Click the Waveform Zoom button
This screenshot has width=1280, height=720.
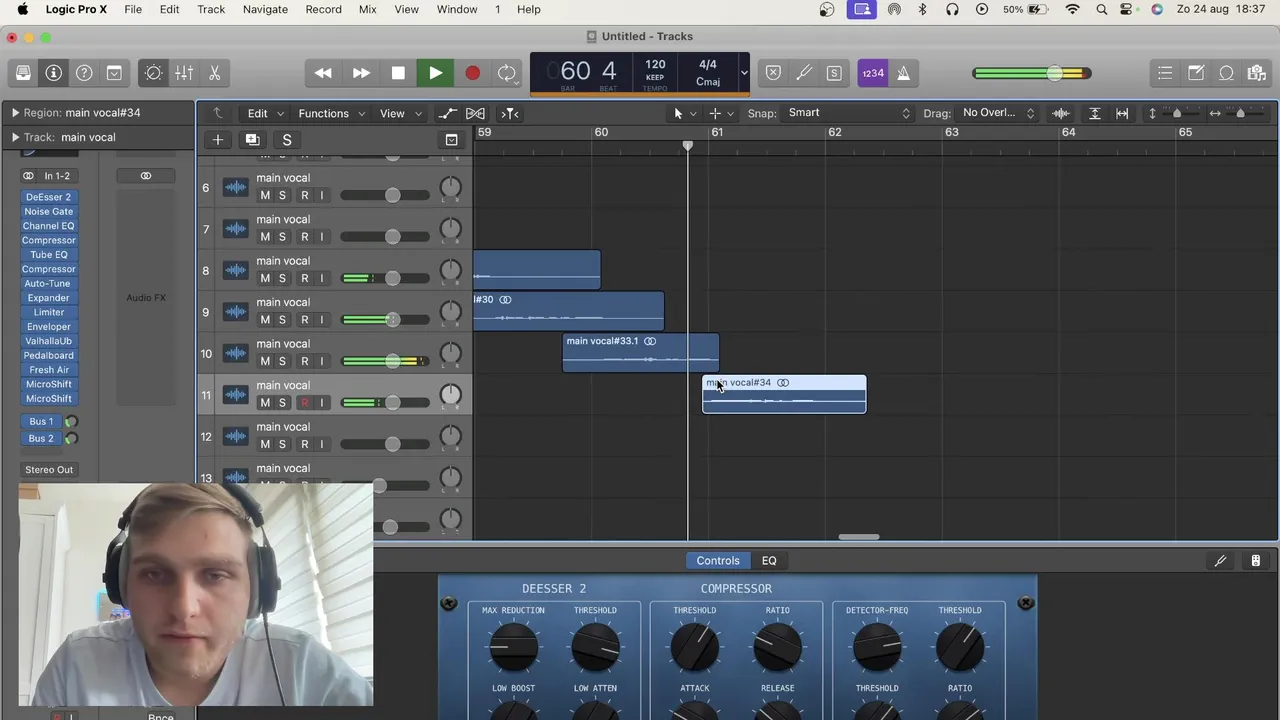[x=1061, y=113]
